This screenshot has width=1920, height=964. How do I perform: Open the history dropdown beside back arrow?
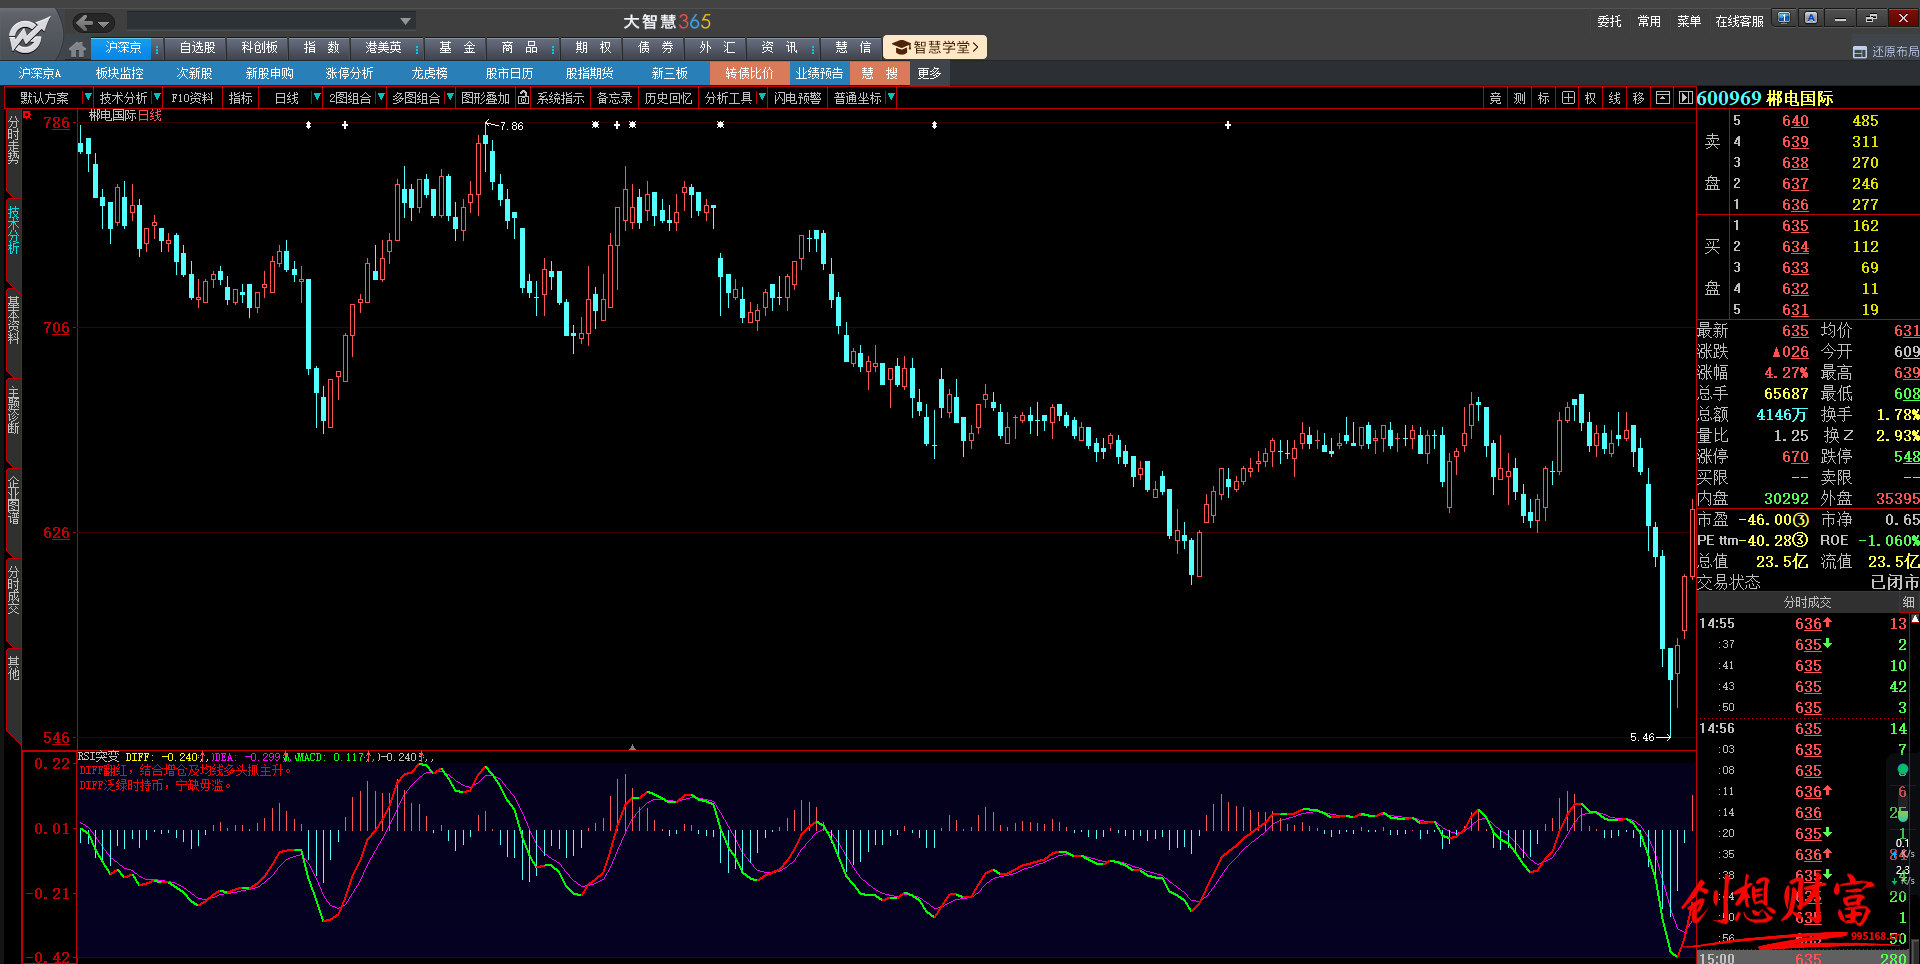point(104,23)
